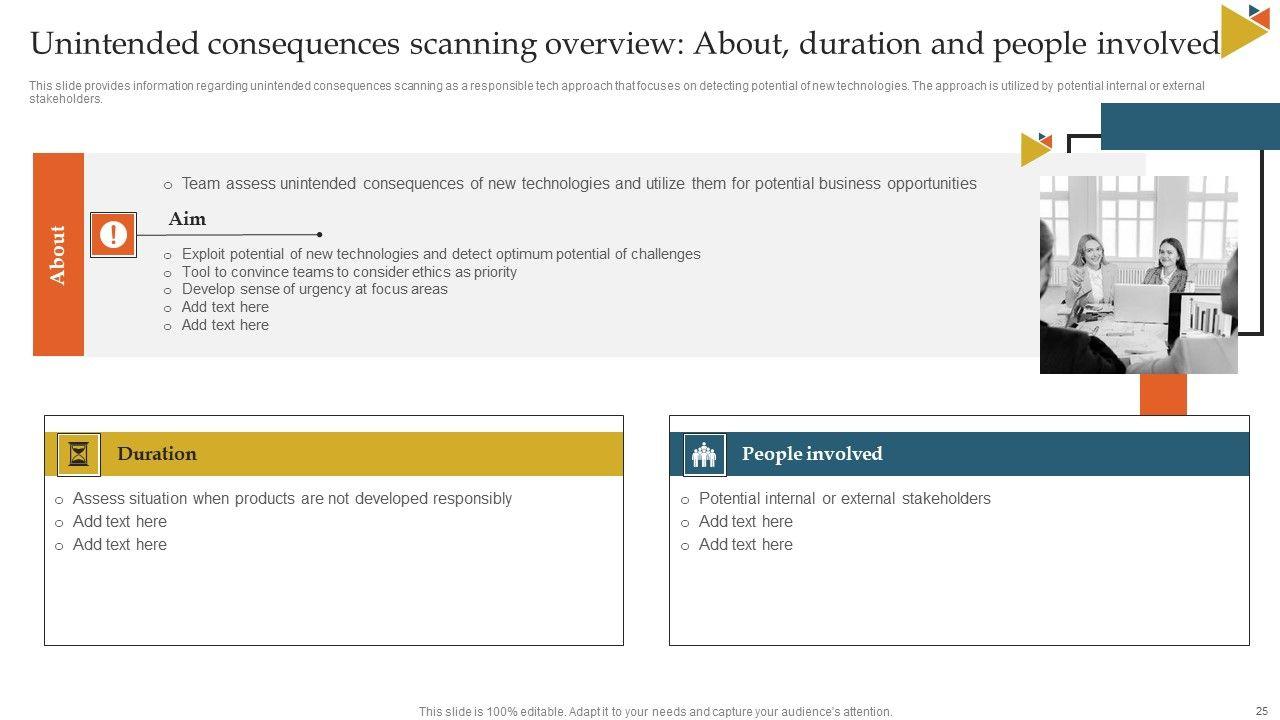Select the black-and-white meeting photo
The height and width of the screenshot is (720, 1280).
1138,275
